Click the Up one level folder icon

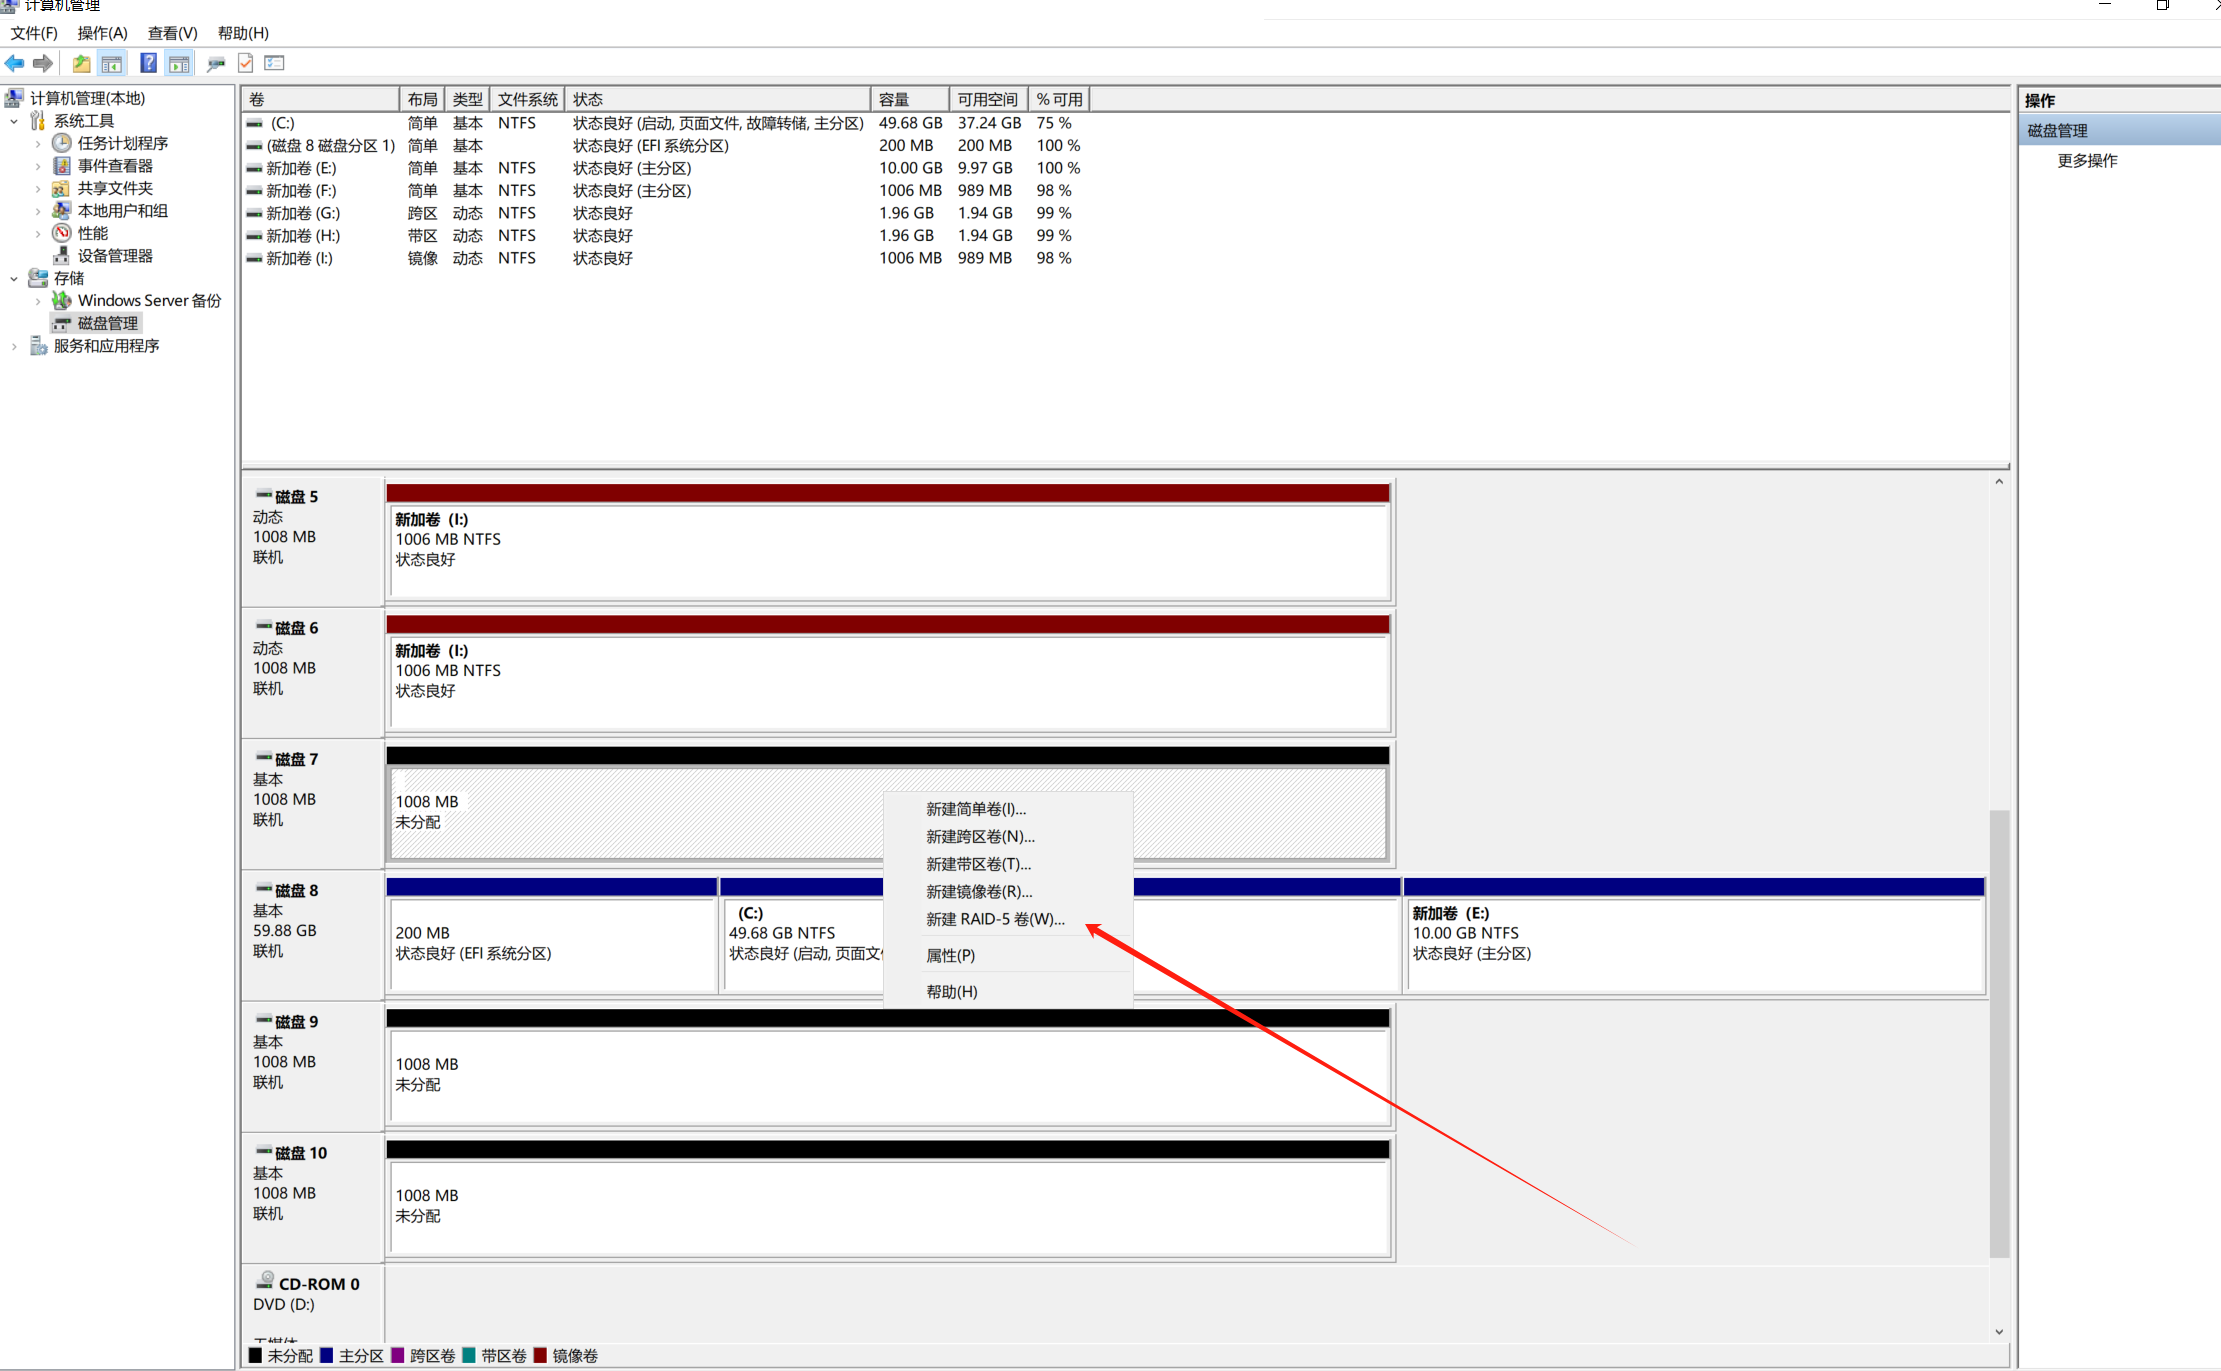(x=81, y=64)
